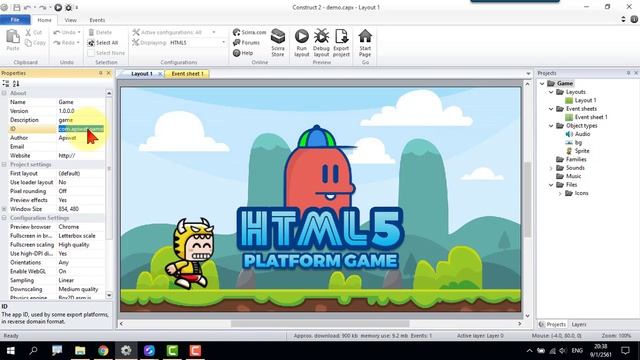This screenshot has height=360, width=640.
Task: Click the Help button in Online group
Action: click(x=243, y=53)
